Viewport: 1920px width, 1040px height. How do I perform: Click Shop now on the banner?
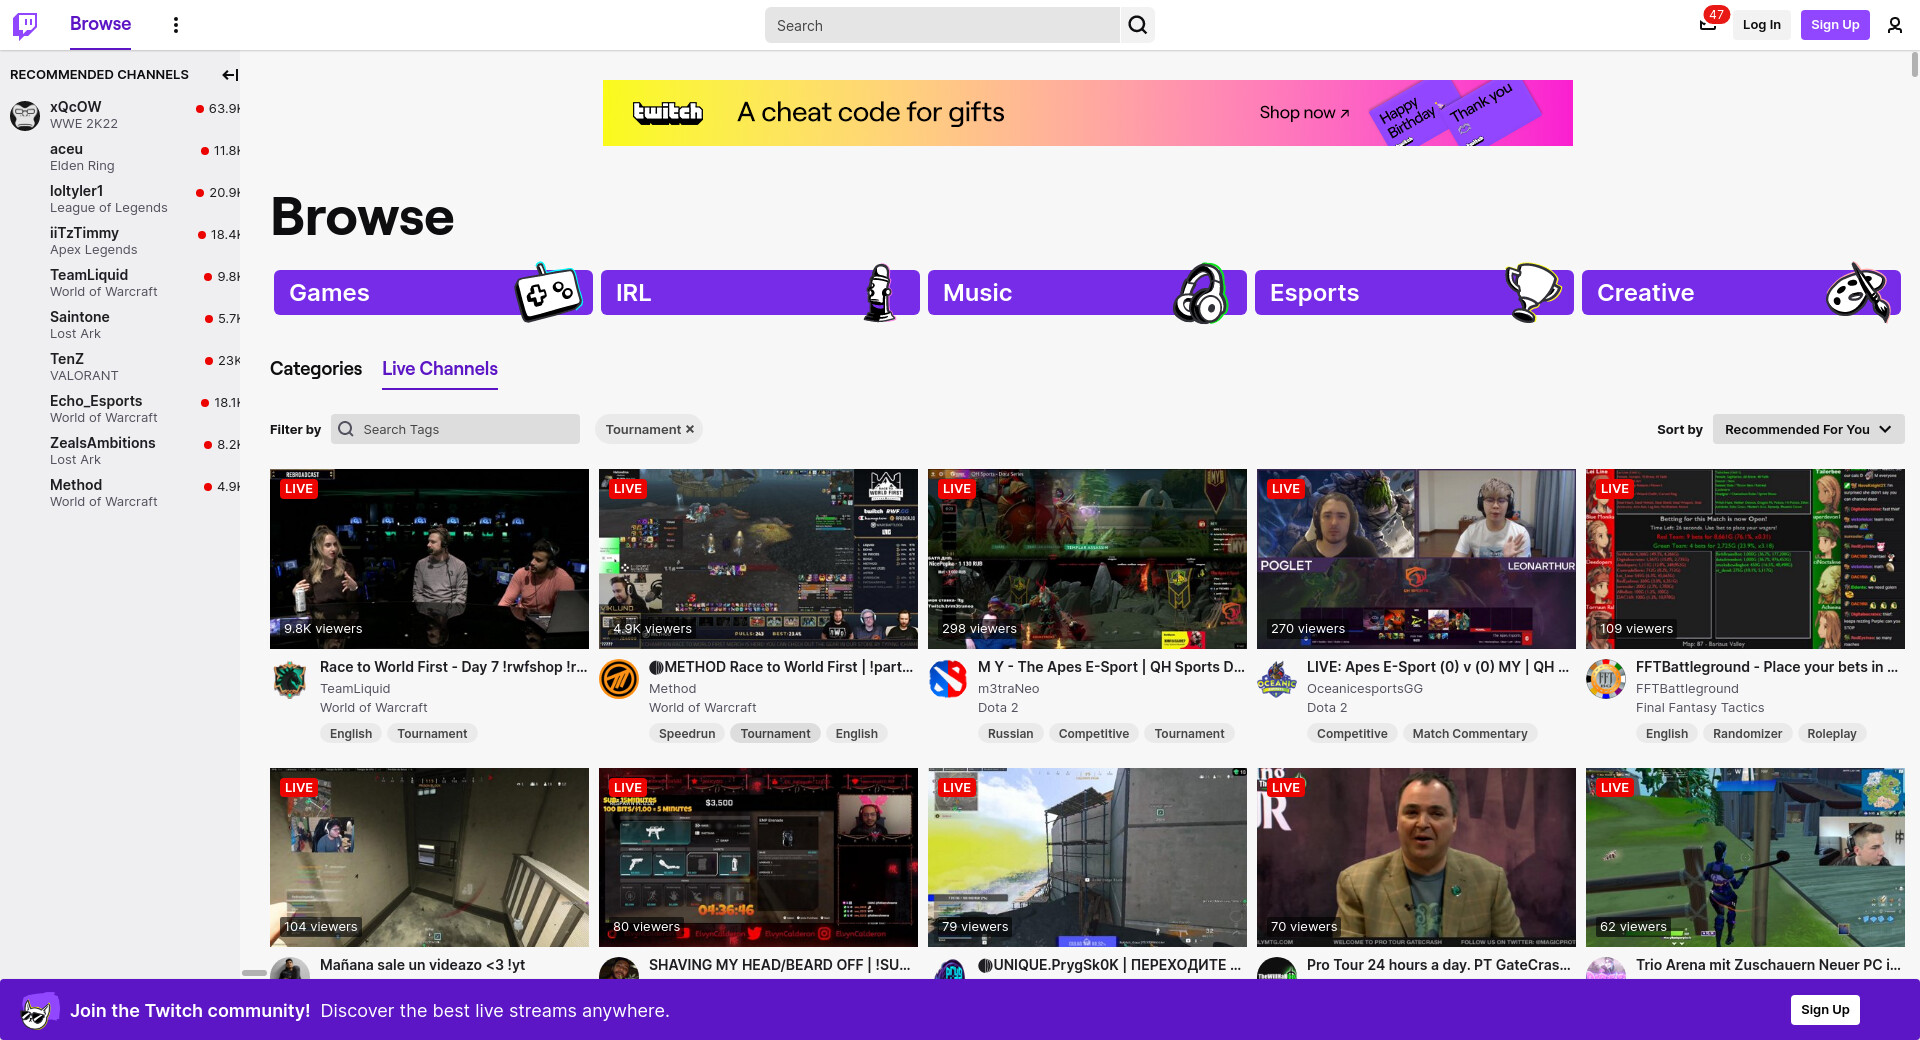1303,113
